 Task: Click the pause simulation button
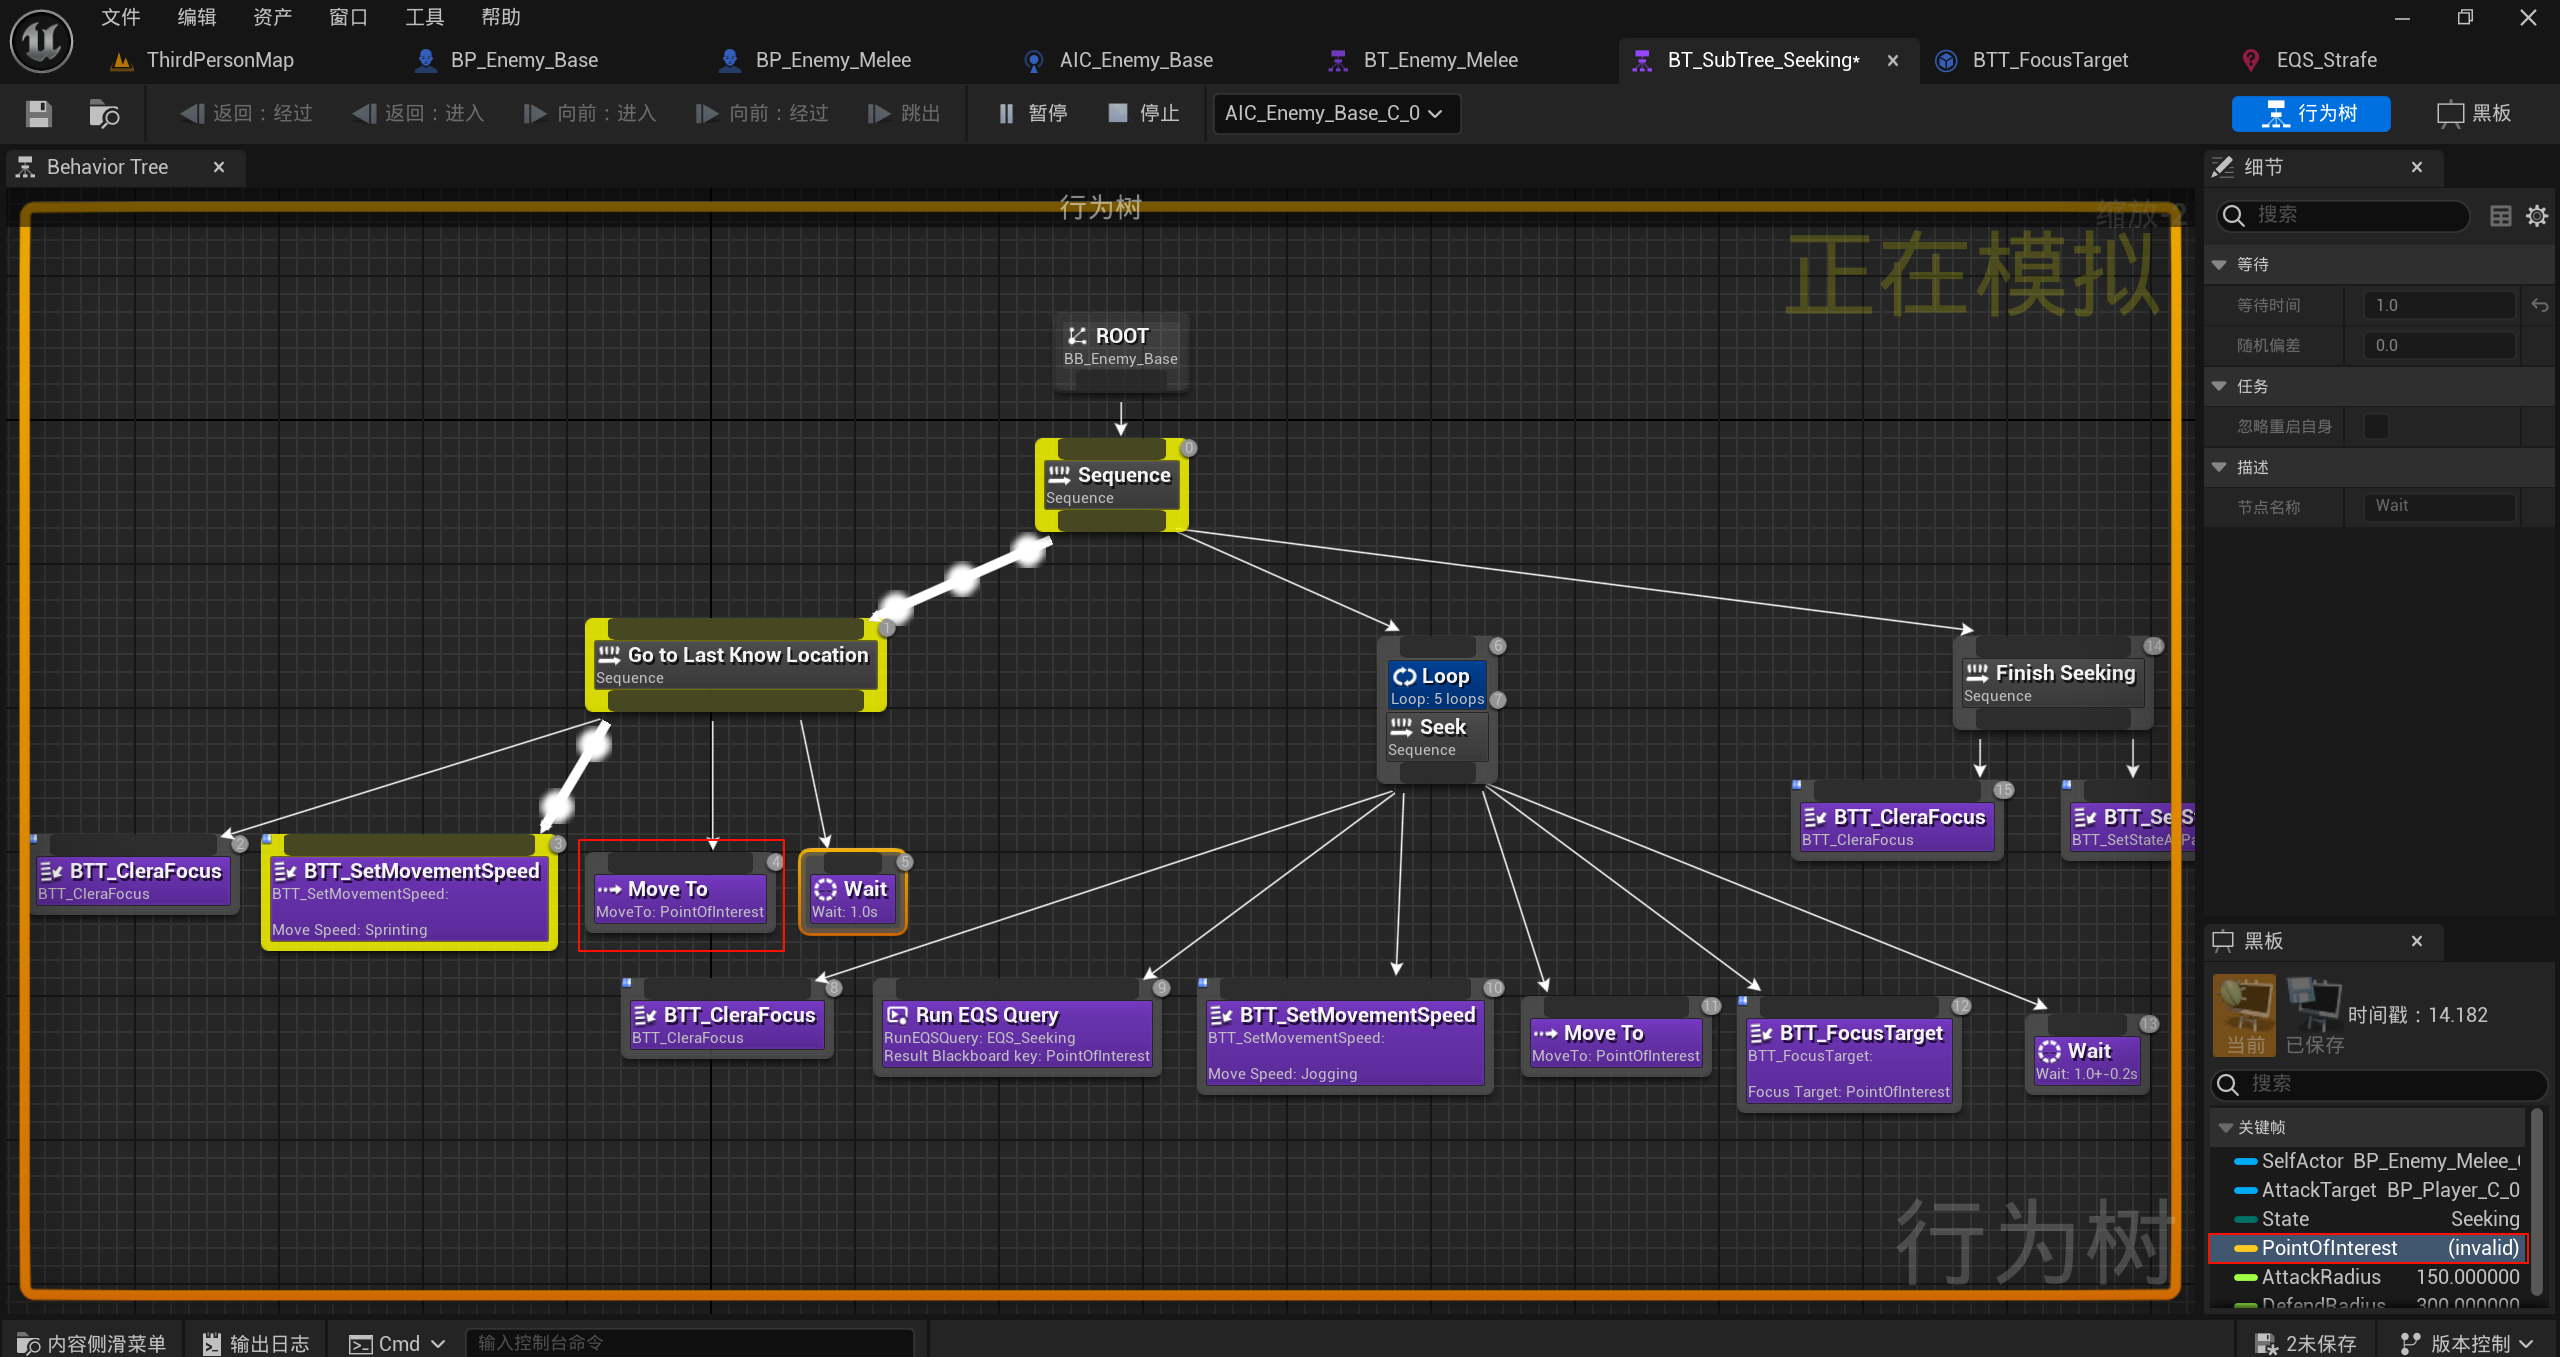[x=1032, y=114]
